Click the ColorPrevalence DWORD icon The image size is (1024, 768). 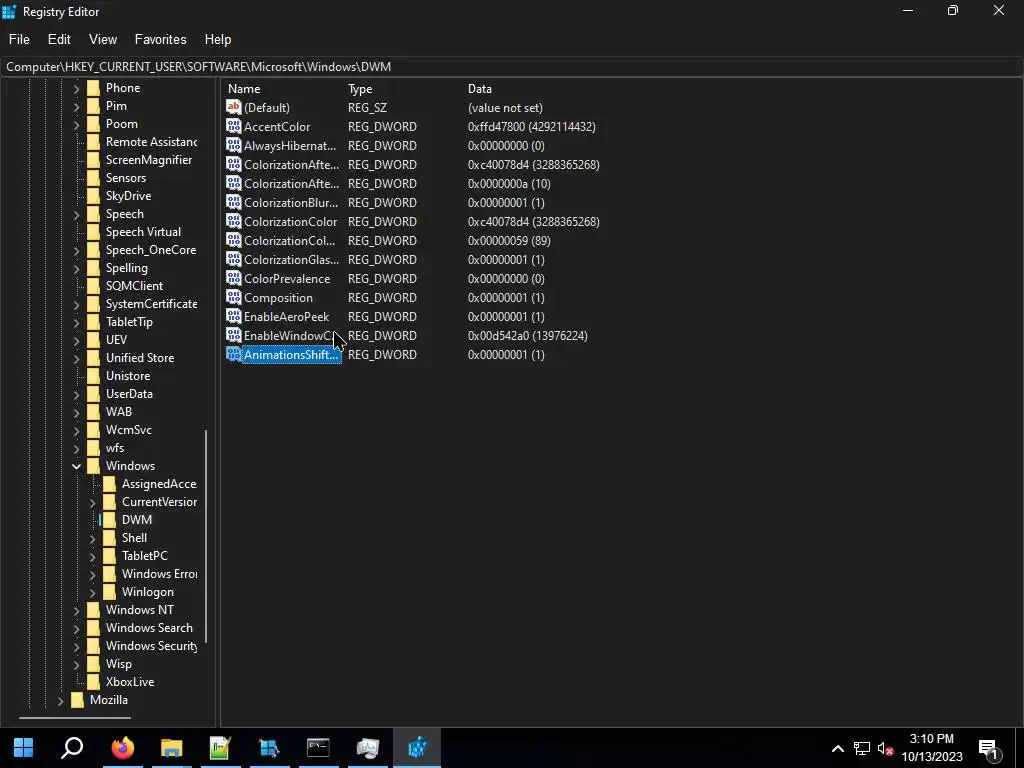click(x=233, y=278)
